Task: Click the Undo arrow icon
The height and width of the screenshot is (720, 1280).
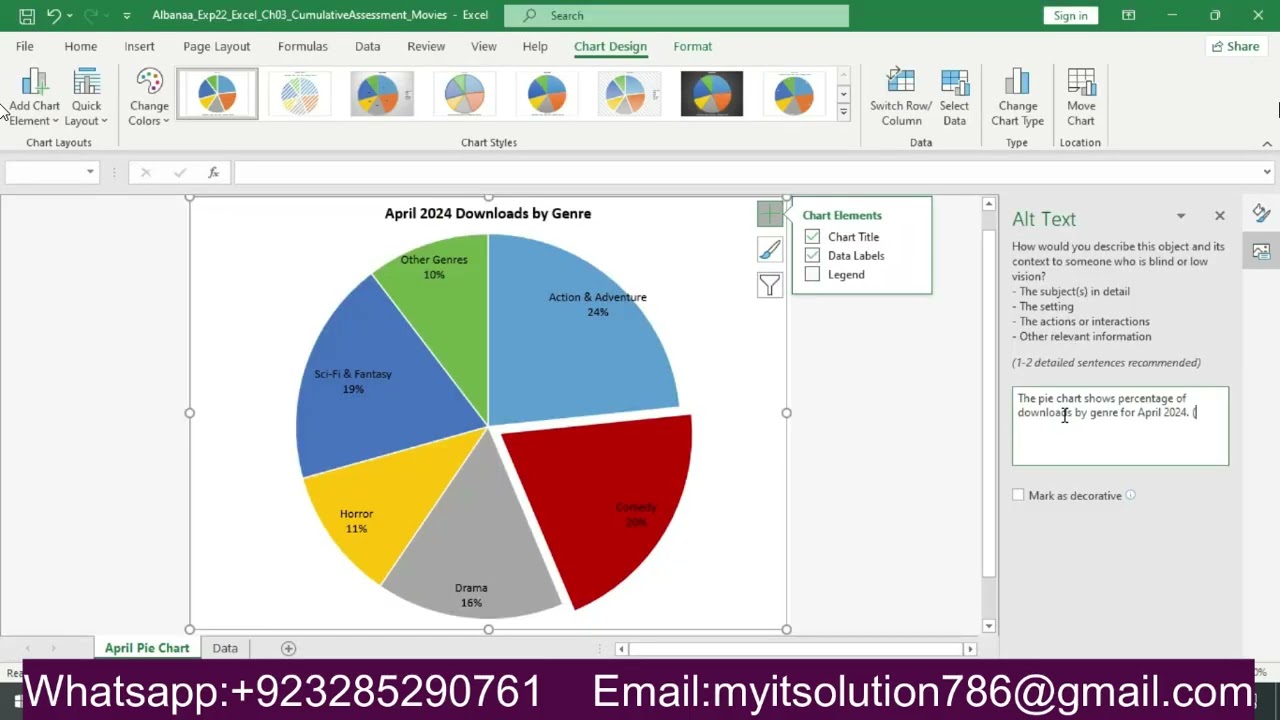Action: 54,15
